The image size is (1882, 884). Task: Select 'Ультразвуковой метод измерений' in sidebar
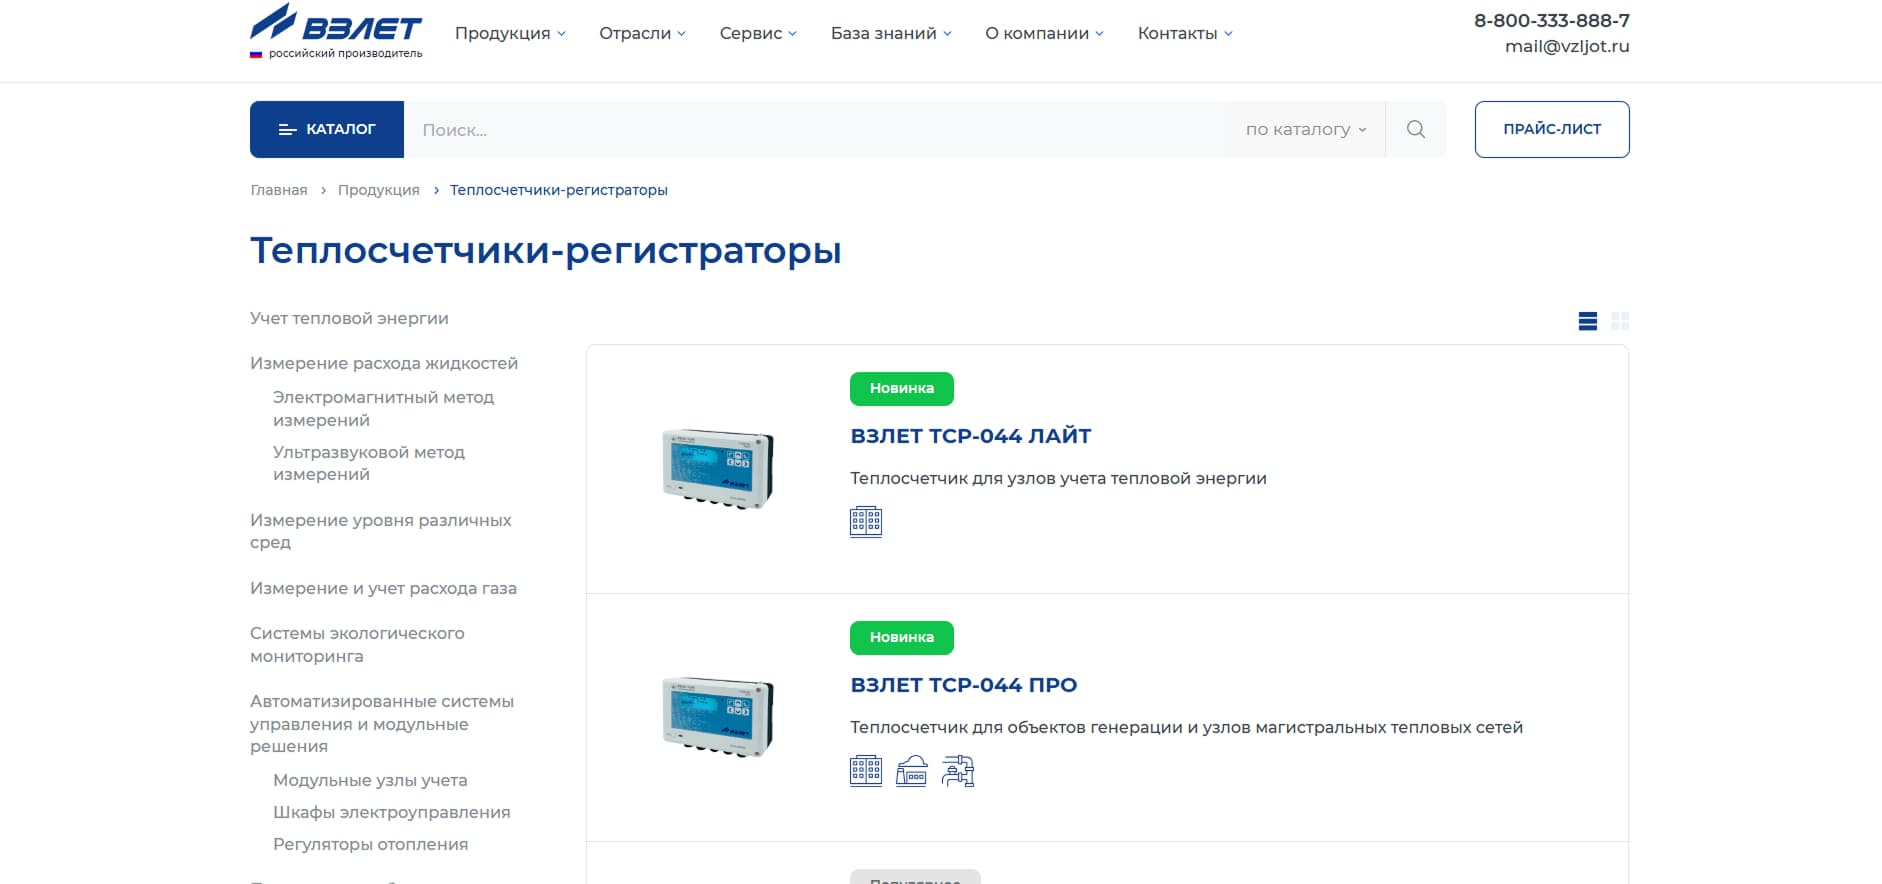(x=369, y=463)
